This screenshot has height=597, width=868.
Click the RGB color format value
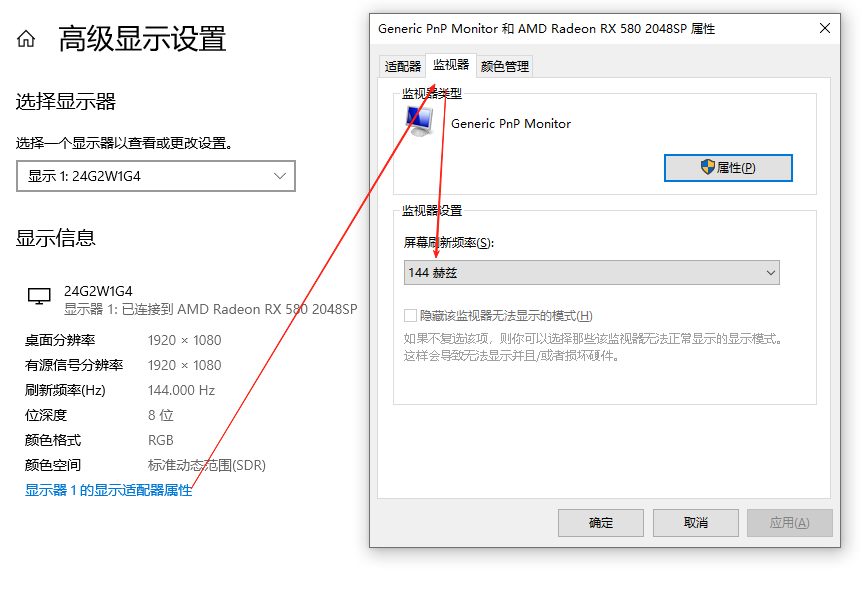(161, 440)
